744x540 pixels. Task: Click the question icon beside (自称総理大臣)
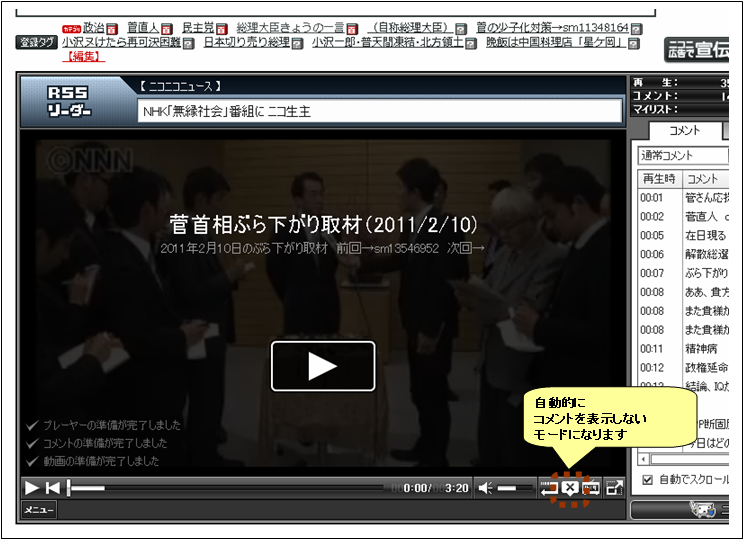coord(461,29)
